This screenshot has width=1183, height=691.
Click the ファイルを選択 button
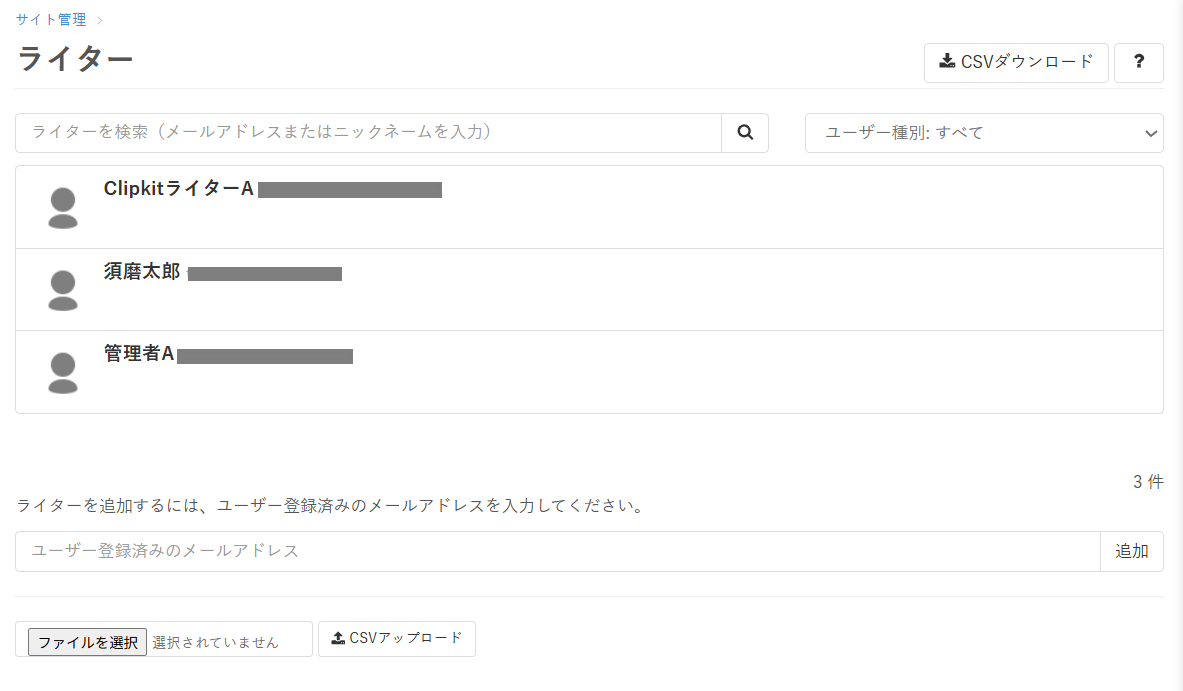pyautogui.click(x=88, y=642)
